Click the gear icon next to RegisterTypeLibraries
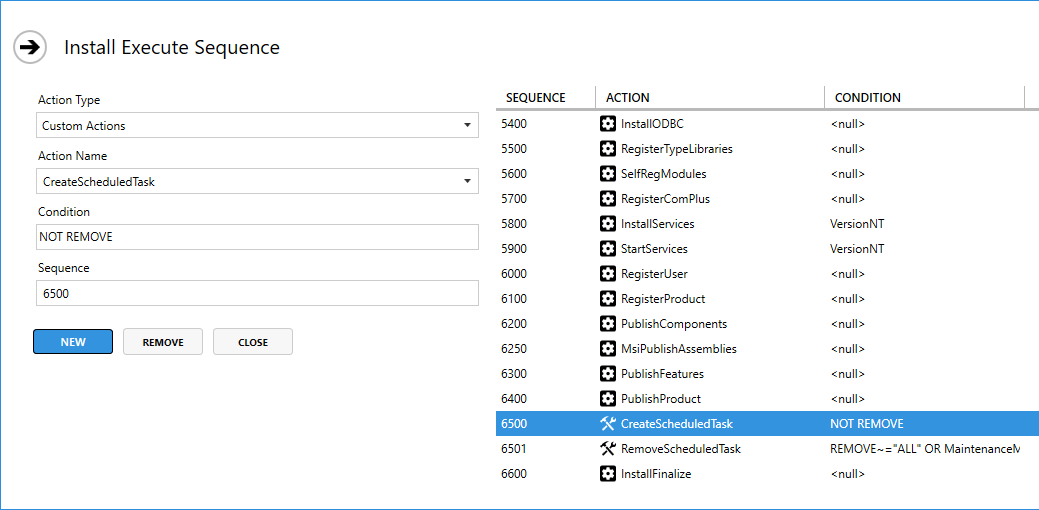This screenshot has width=1039, height=510. tap(607, 149)
